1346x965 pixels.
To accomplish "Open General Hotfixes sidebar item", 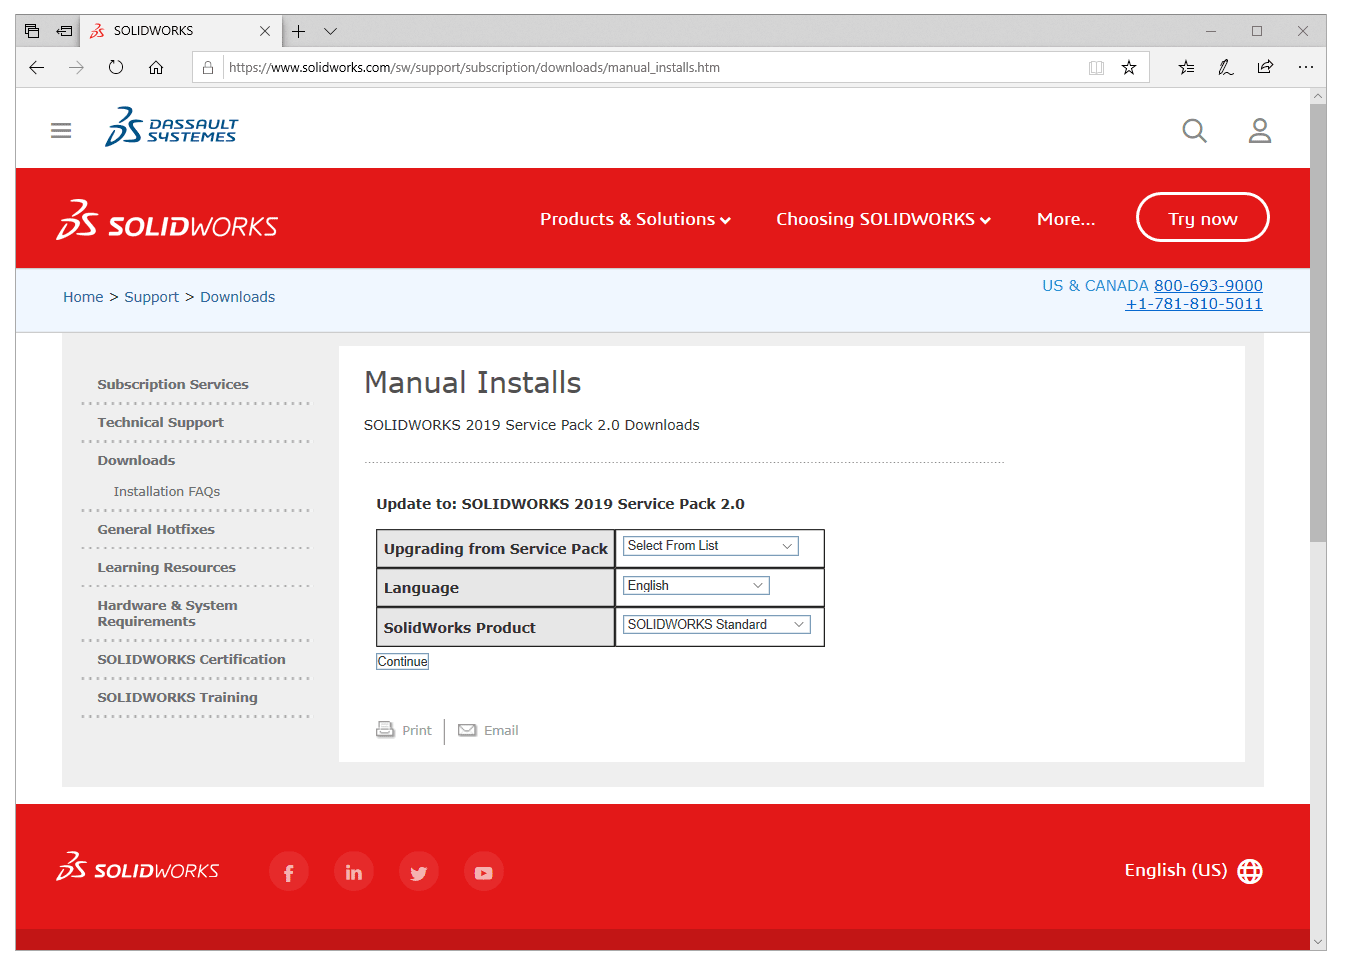I will point(156,529).
